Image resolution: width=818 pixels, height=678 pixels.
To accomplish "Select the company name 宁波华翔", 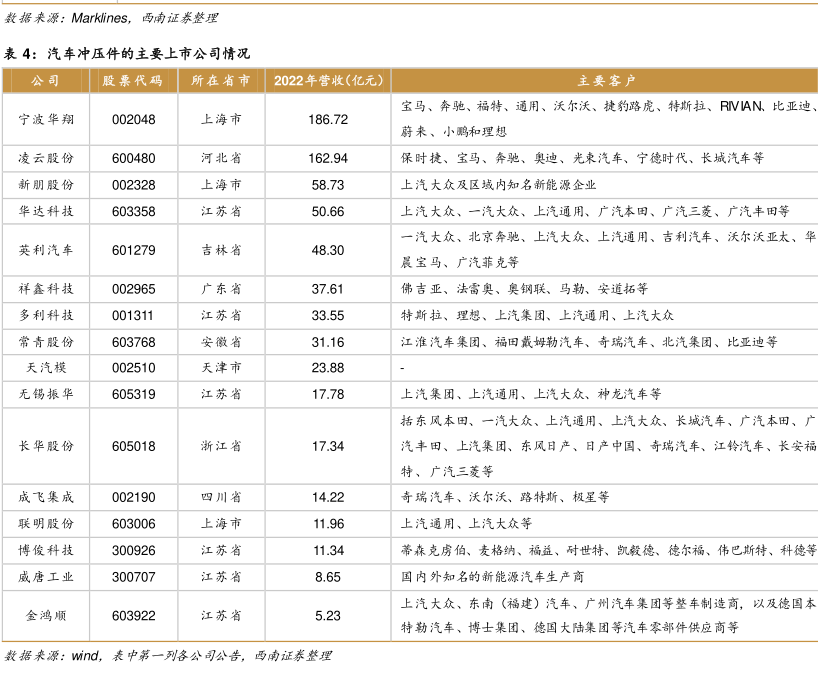I will [x=46, y=119].
